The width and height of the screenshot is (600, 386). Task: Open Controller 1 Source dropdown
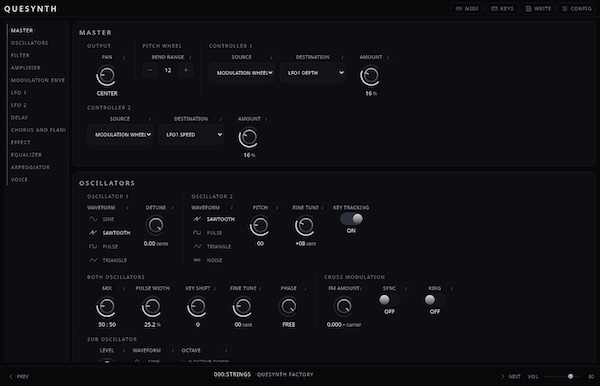242,73
